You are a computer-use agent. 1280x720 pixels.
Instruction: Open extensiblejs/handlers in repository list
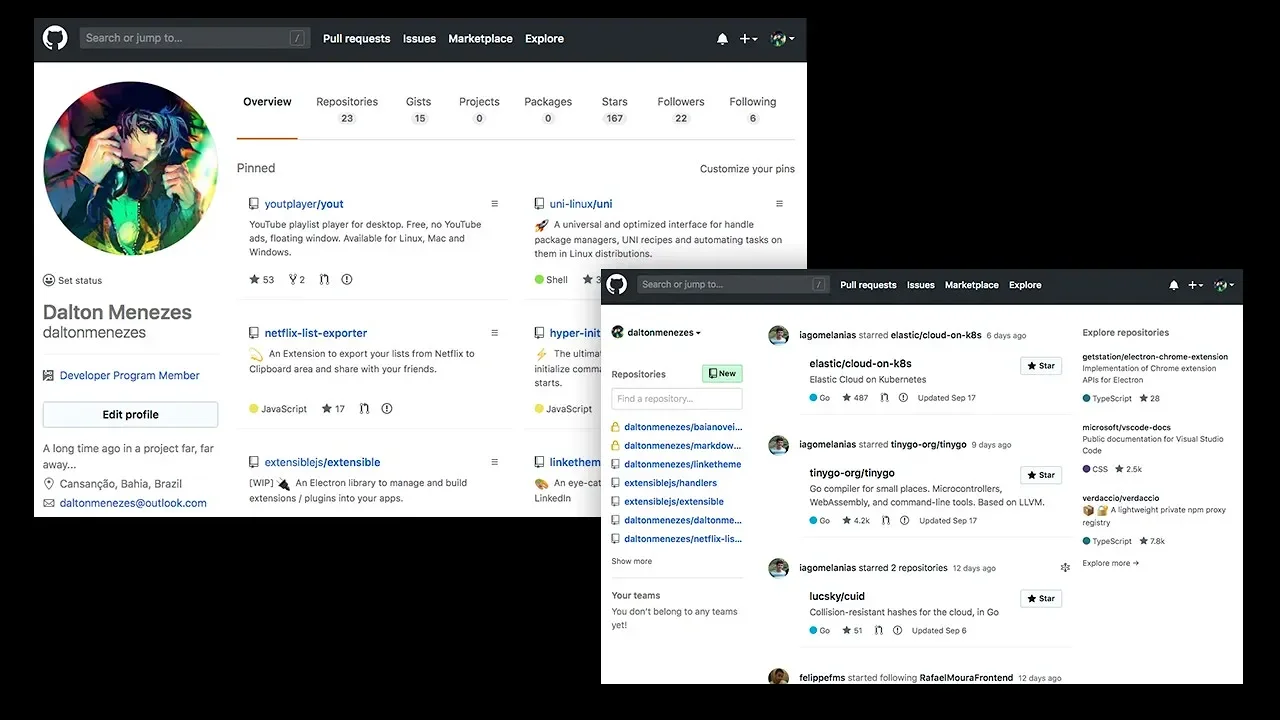coord(671,483)
